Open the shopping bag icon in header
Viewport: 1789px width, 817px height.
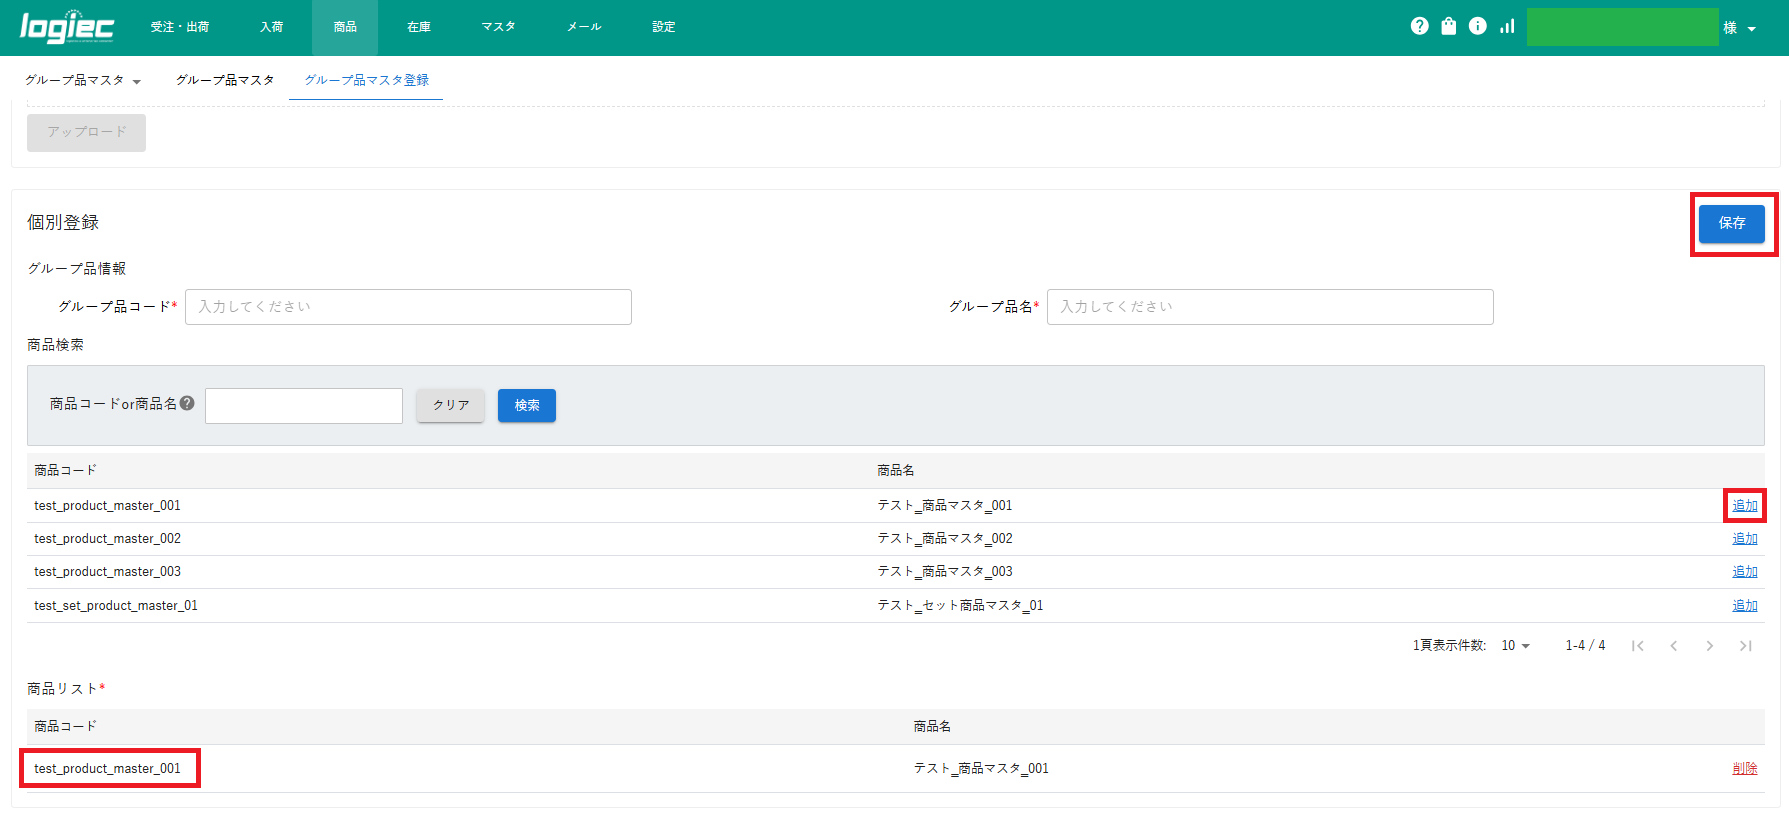(x=1448, y=26)
